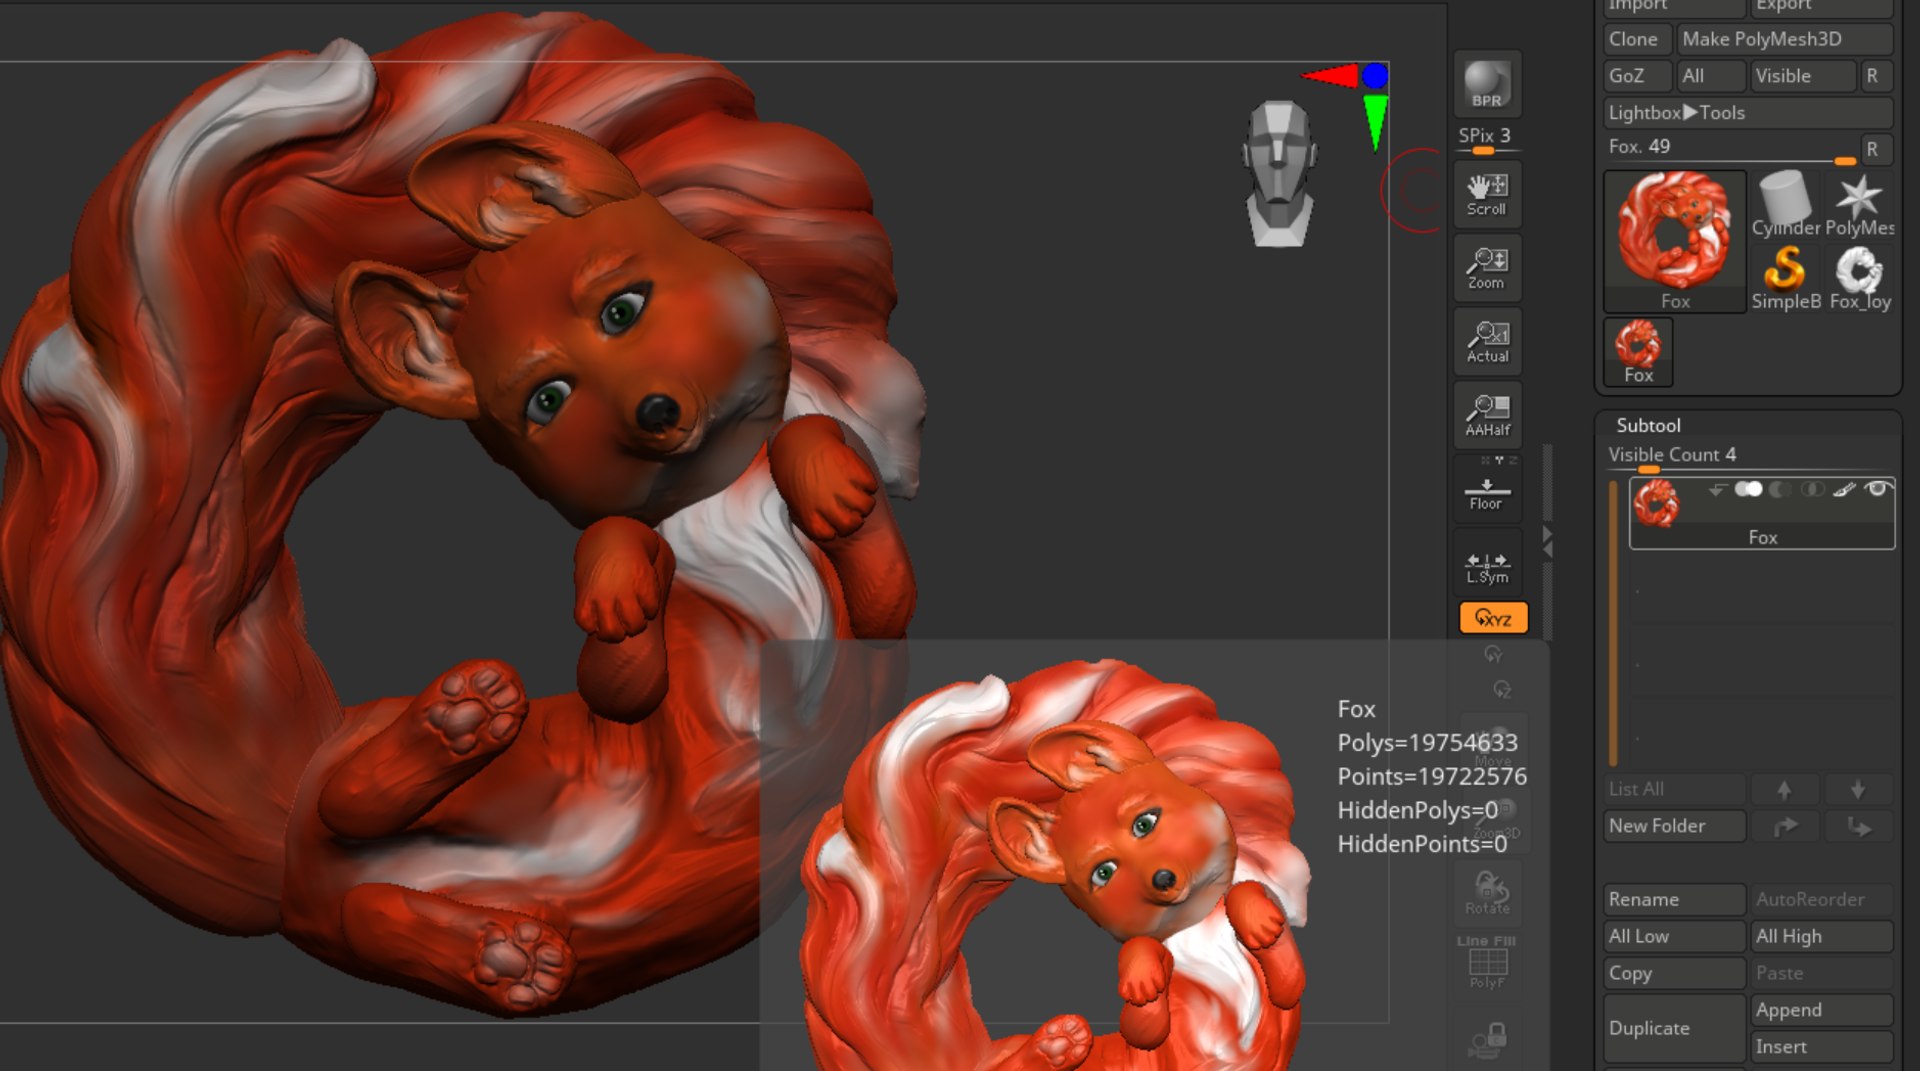This screenshot has height=1071, width=1920.
Task: Collapse the Subtool palette section
Action: pos(1648,425)
